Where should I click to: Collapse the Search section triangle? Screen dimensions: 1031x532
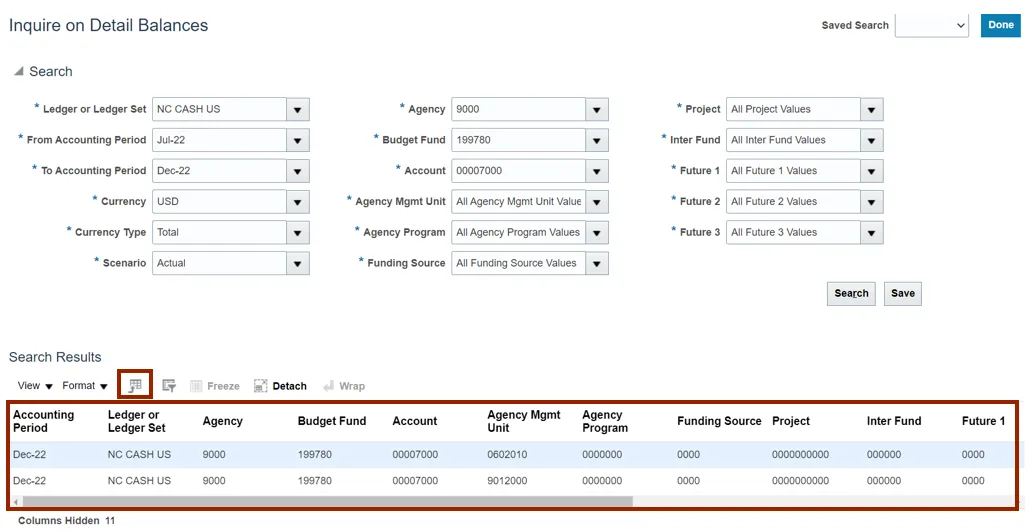coord(19,71)
